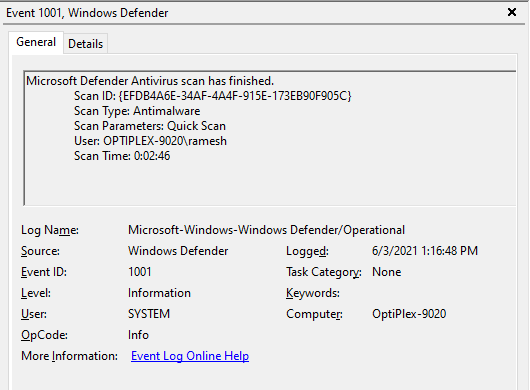Click the Event ID value 1001
The image size is (530, 390).
[x=140, y=272]
